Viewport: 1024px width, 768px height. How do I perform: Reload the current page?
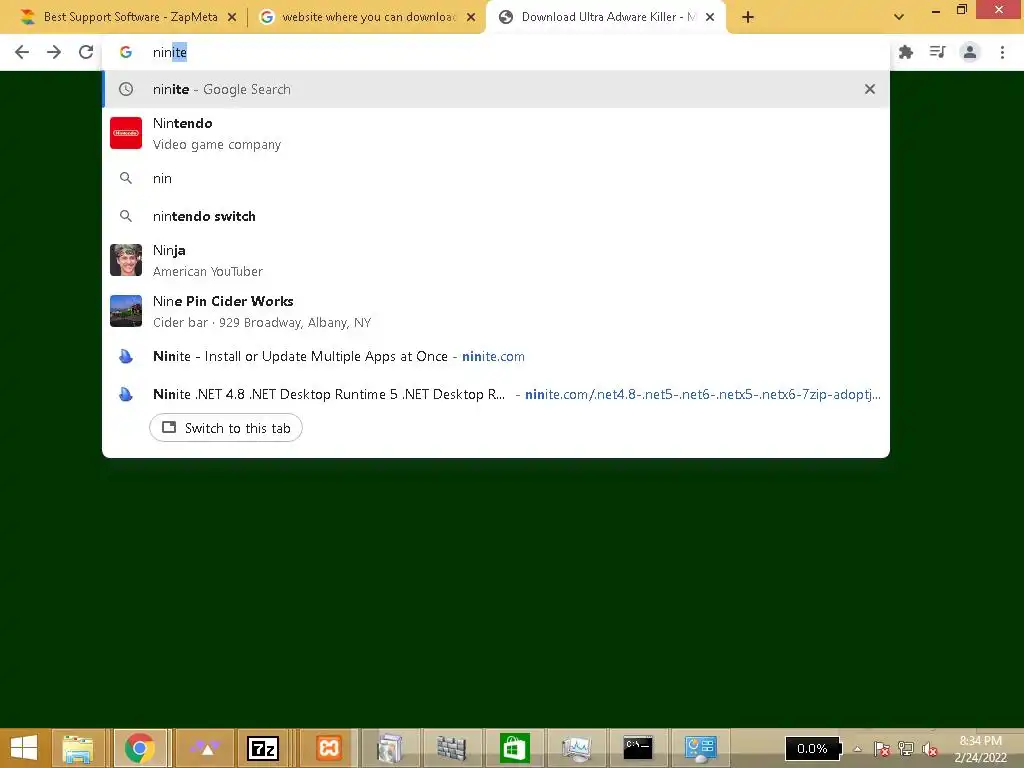86,52
